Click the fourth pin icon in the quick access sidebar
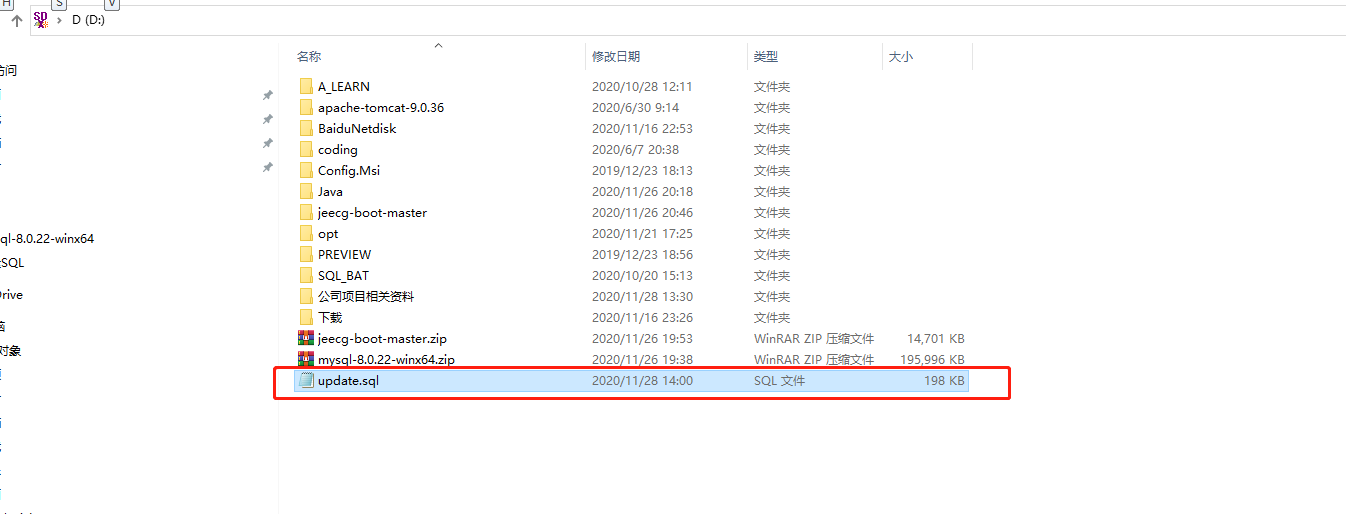The width and height of the screenshot is (1346, 514). click(267, 167)
